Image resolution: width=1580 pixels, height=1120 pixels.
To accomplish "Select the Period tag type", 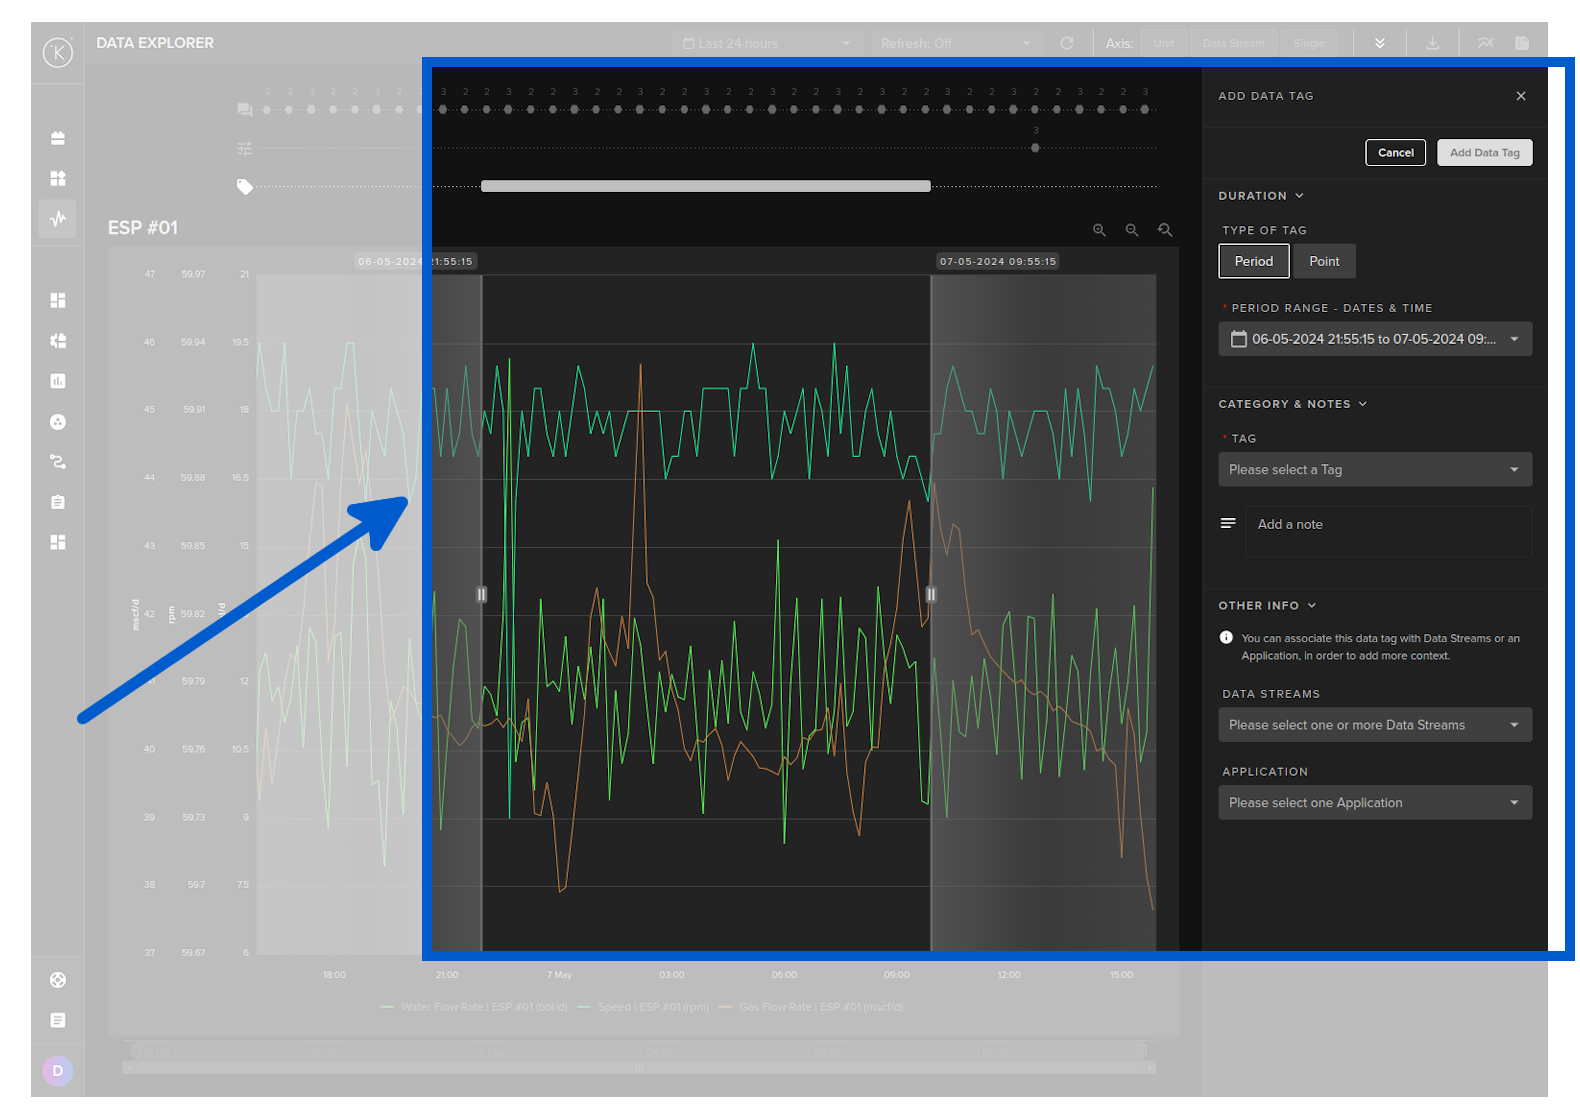I will 1253,261.
